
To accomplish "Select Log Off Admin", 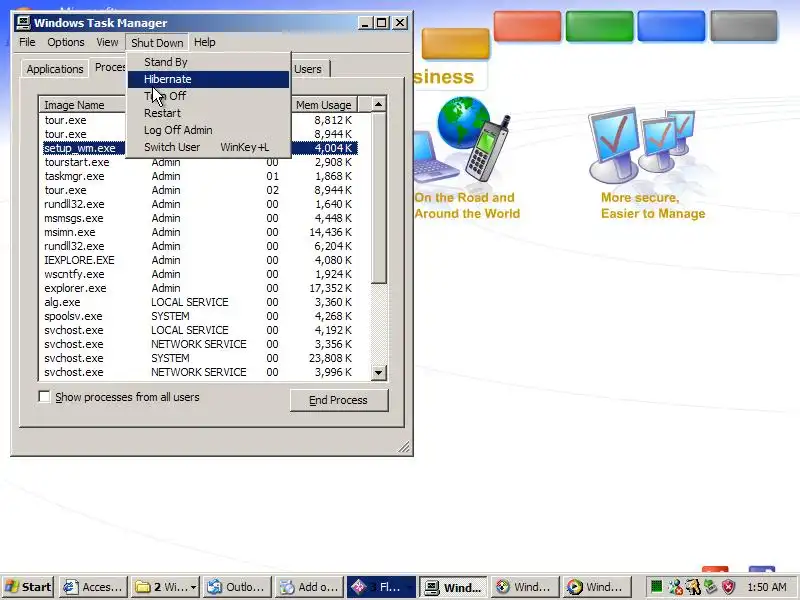I will (x=208, y=130).
